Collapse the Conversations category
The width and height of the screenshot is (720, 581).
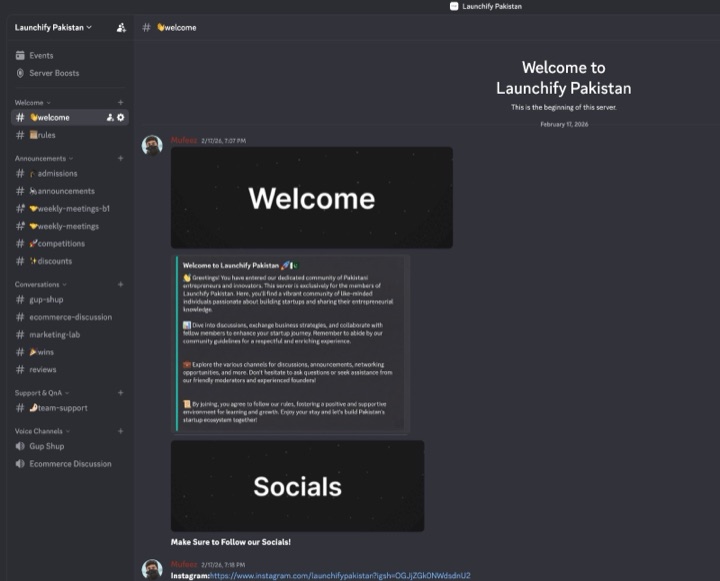40,284
